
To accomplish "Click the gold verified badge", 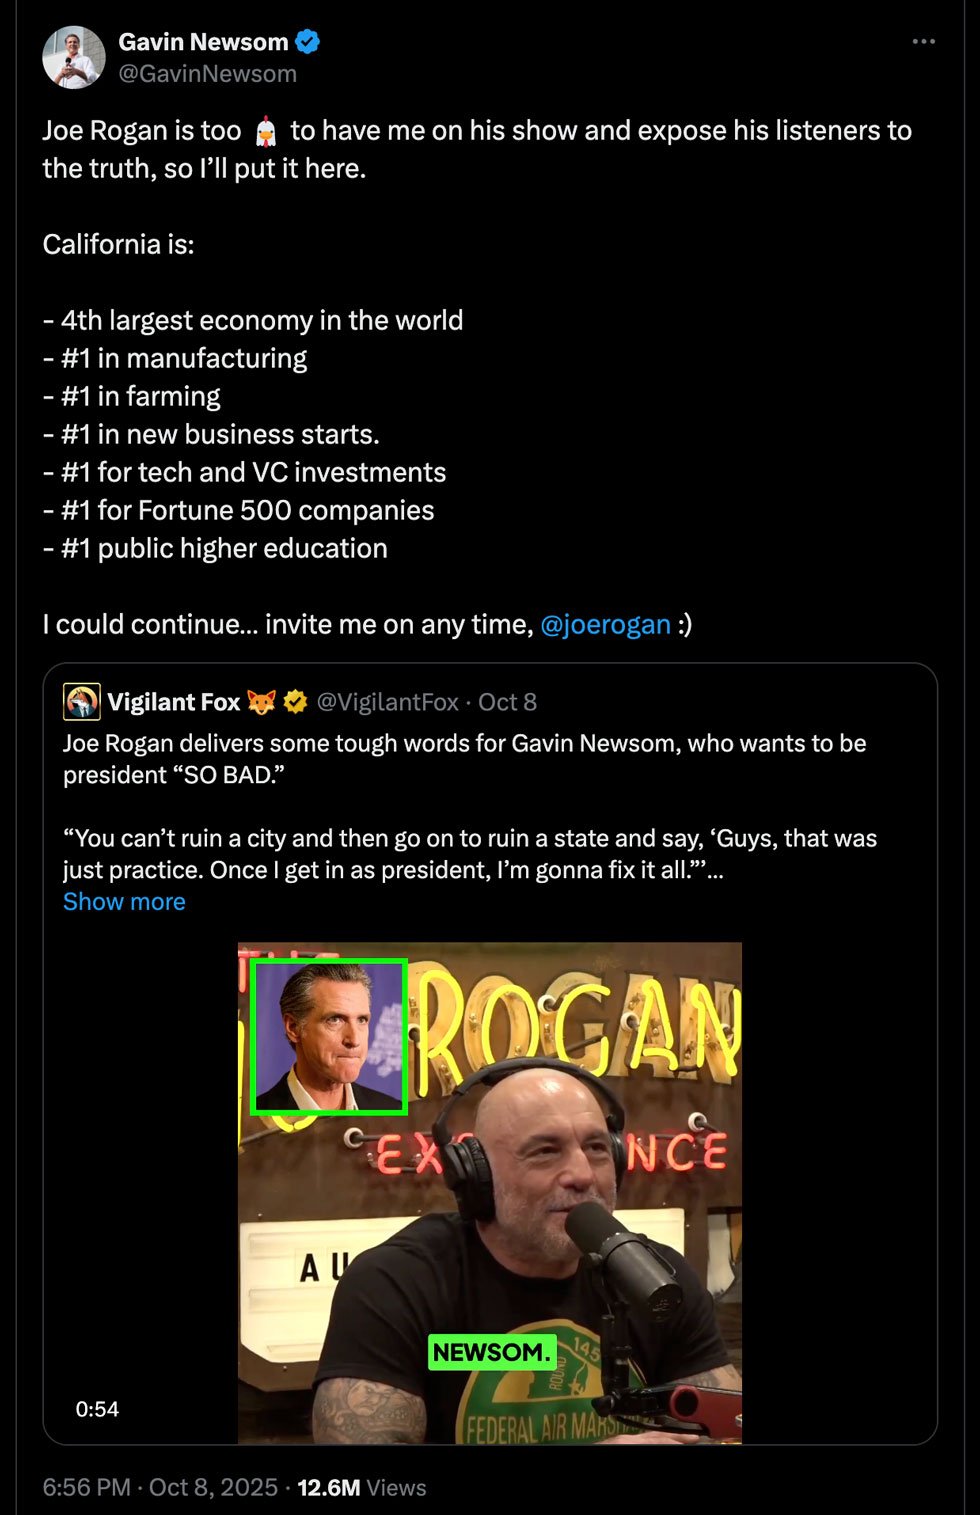I will click(295, 702).
